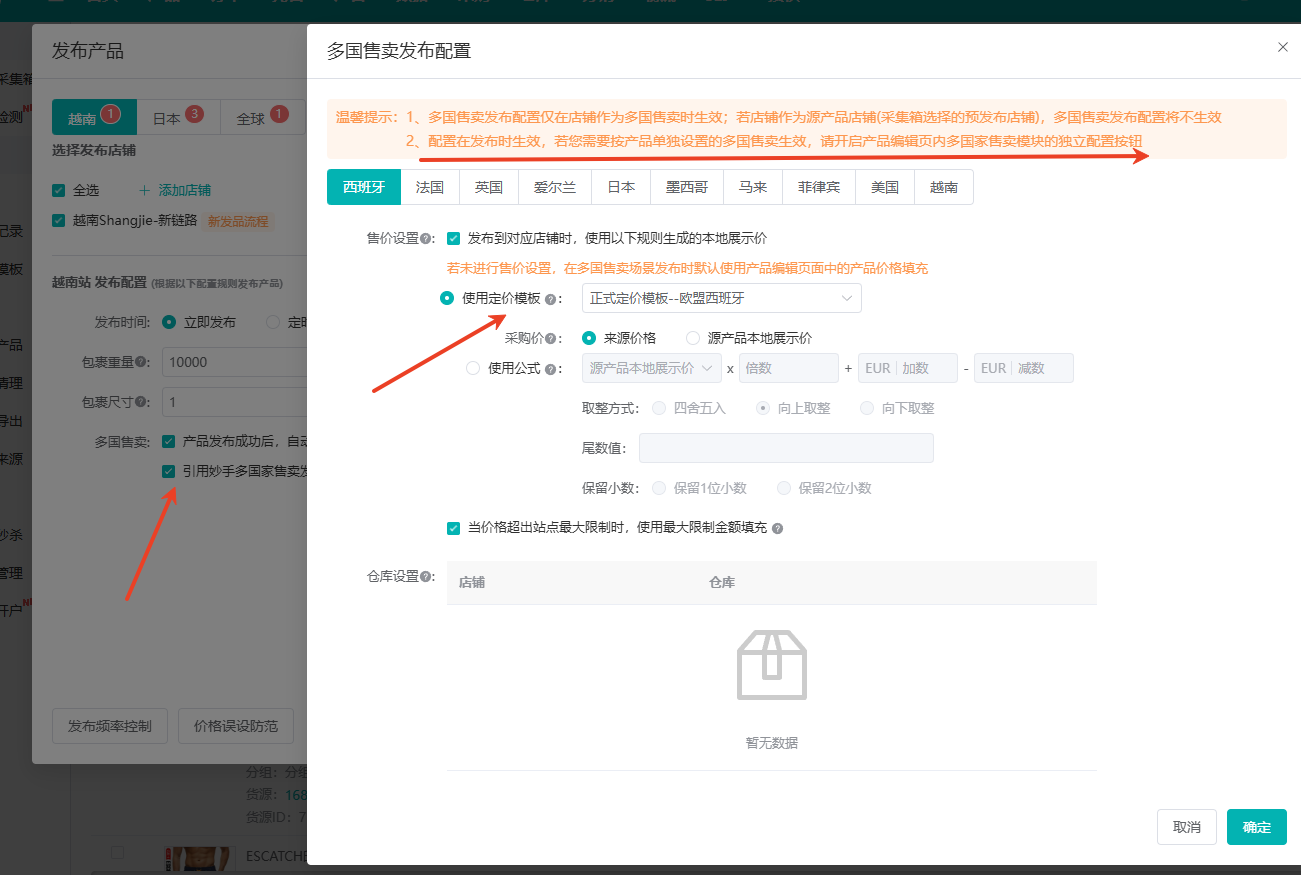Choose 来源价格 as the 采购价
Screen dimensions: 1301x875
tap(589, 338)
